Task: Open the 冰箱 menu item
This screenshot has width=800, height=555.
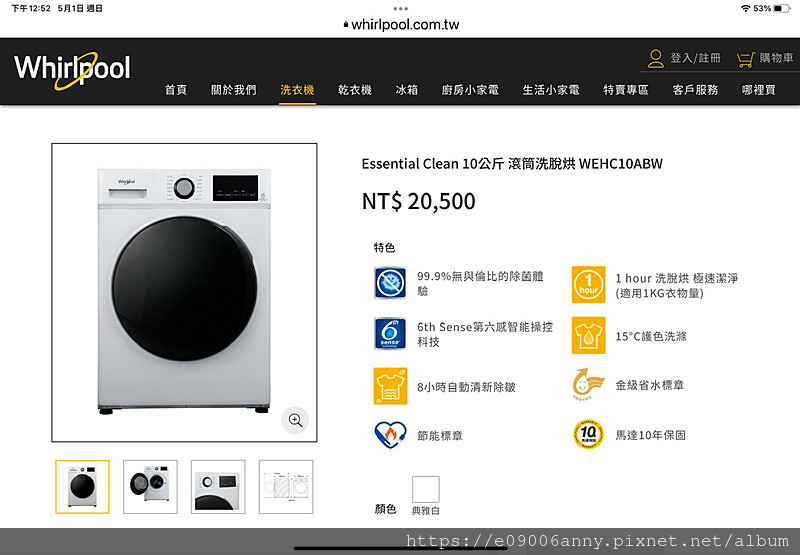Action: pos(407,90)
